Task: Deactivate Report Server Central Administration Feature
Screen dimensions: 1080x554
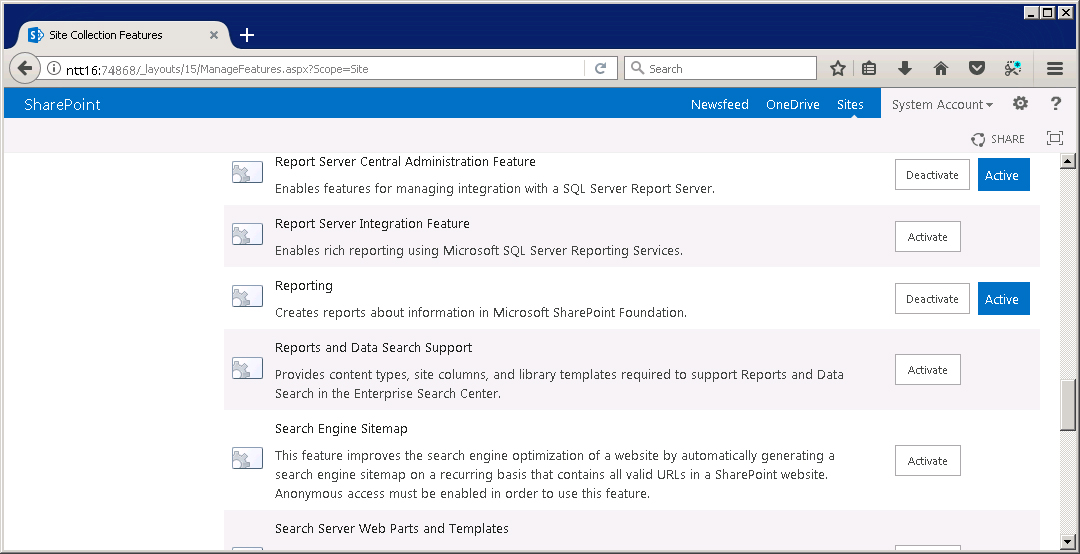Action: (932, 175)
